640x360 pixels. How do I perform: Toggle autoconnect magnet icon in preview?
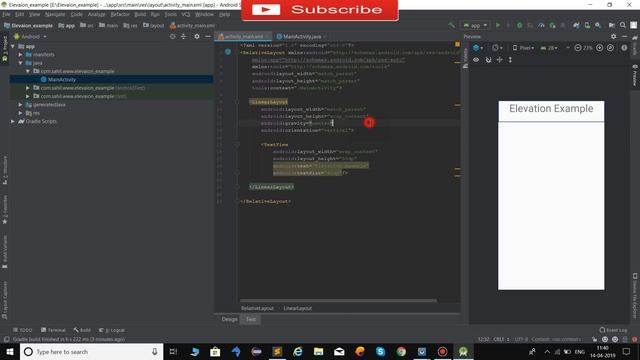click(x=488, y=60)
